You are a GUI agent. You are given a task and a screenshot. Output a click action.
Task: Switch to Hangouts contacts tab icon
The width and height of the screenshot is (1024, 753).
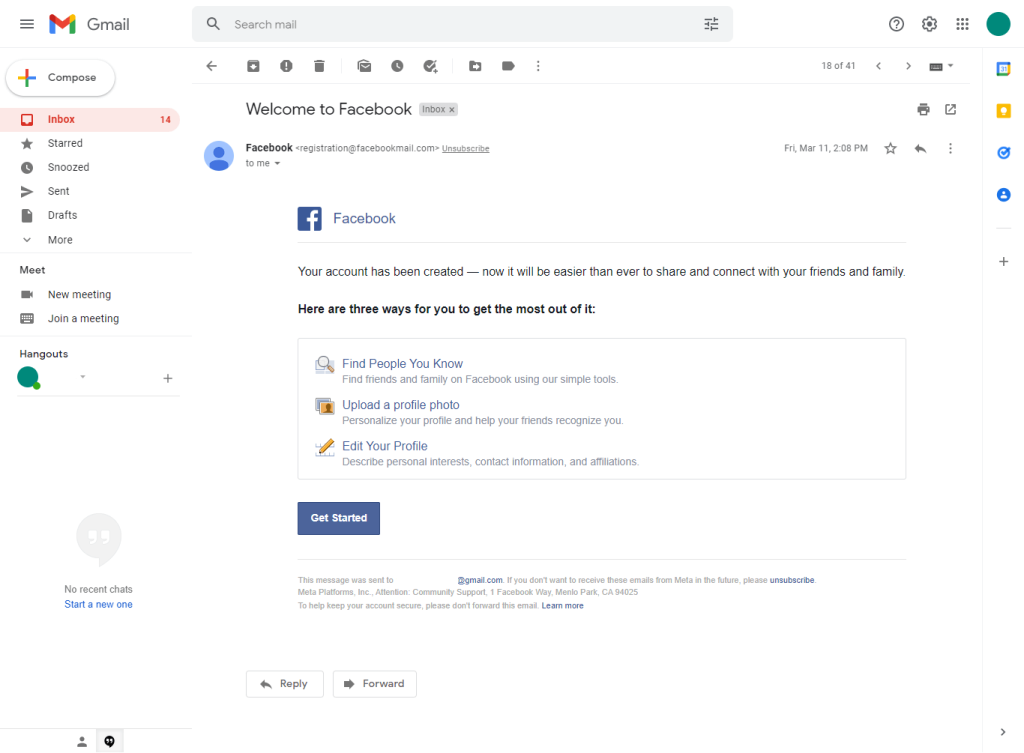[x=82, y=741]
